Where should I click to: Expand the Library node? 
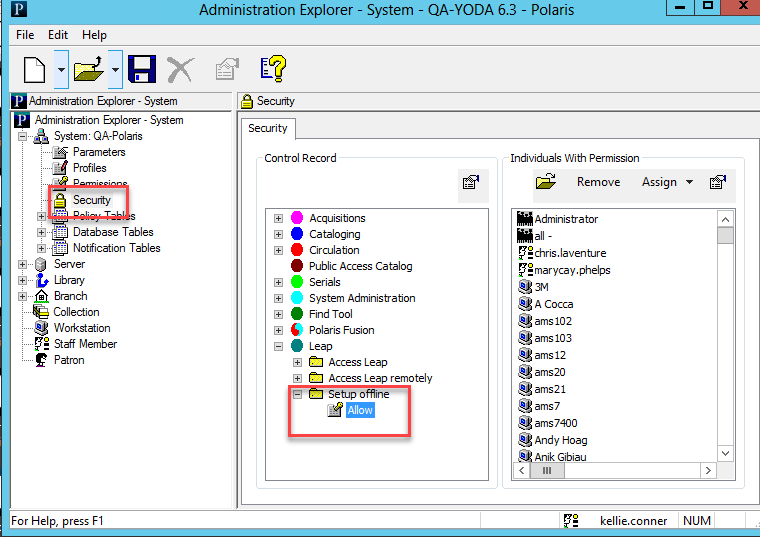point(22,281)
